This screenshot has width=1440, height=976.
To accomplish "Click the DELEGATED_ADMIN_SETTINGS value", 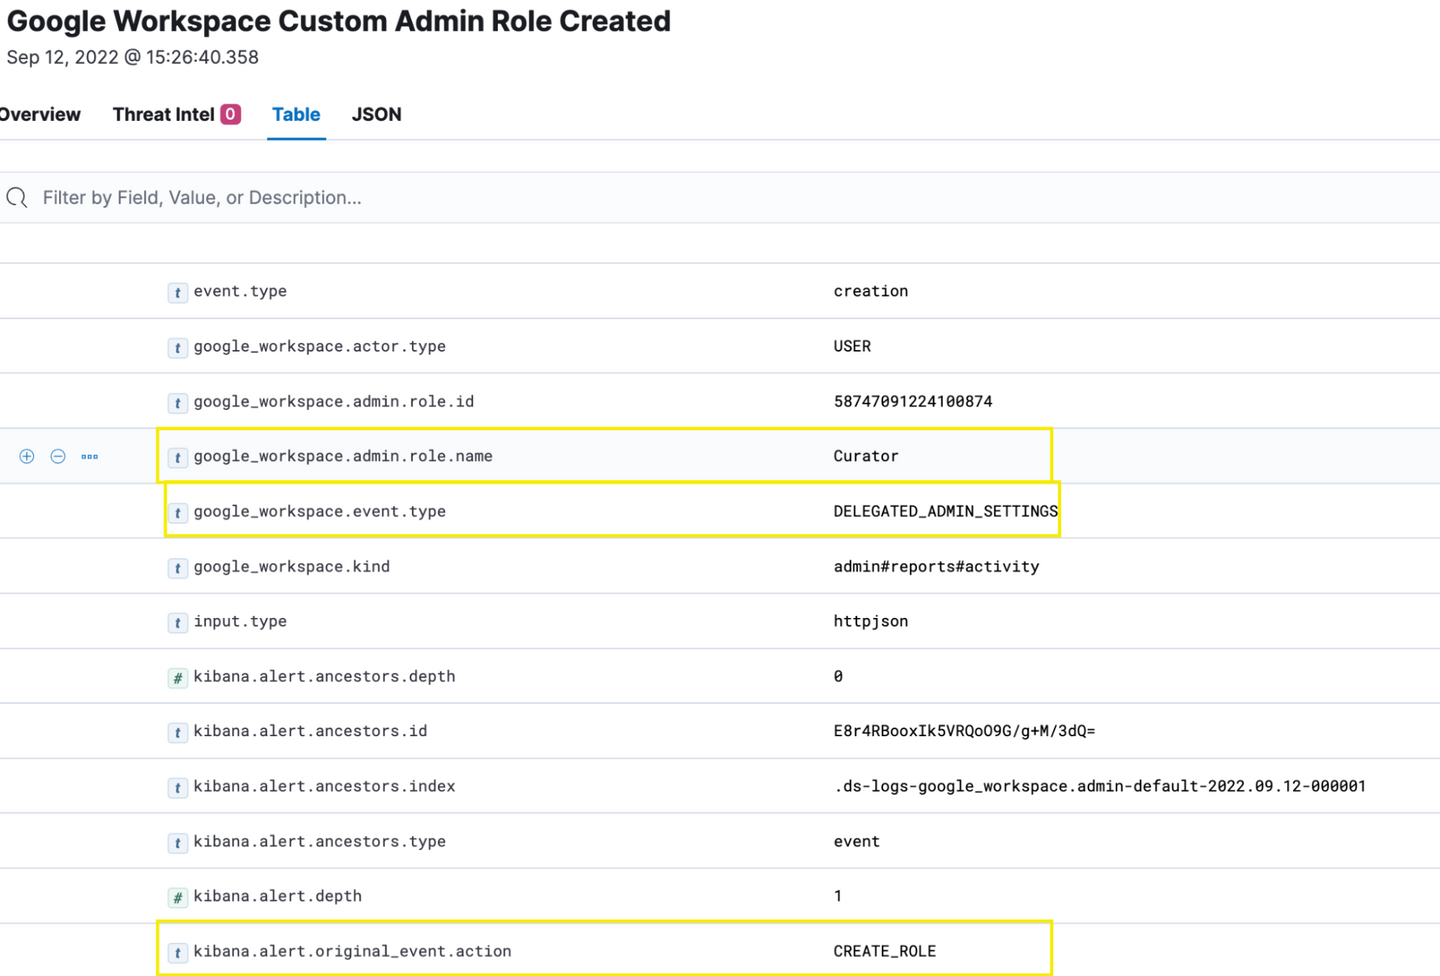I will tap(945, 512).
